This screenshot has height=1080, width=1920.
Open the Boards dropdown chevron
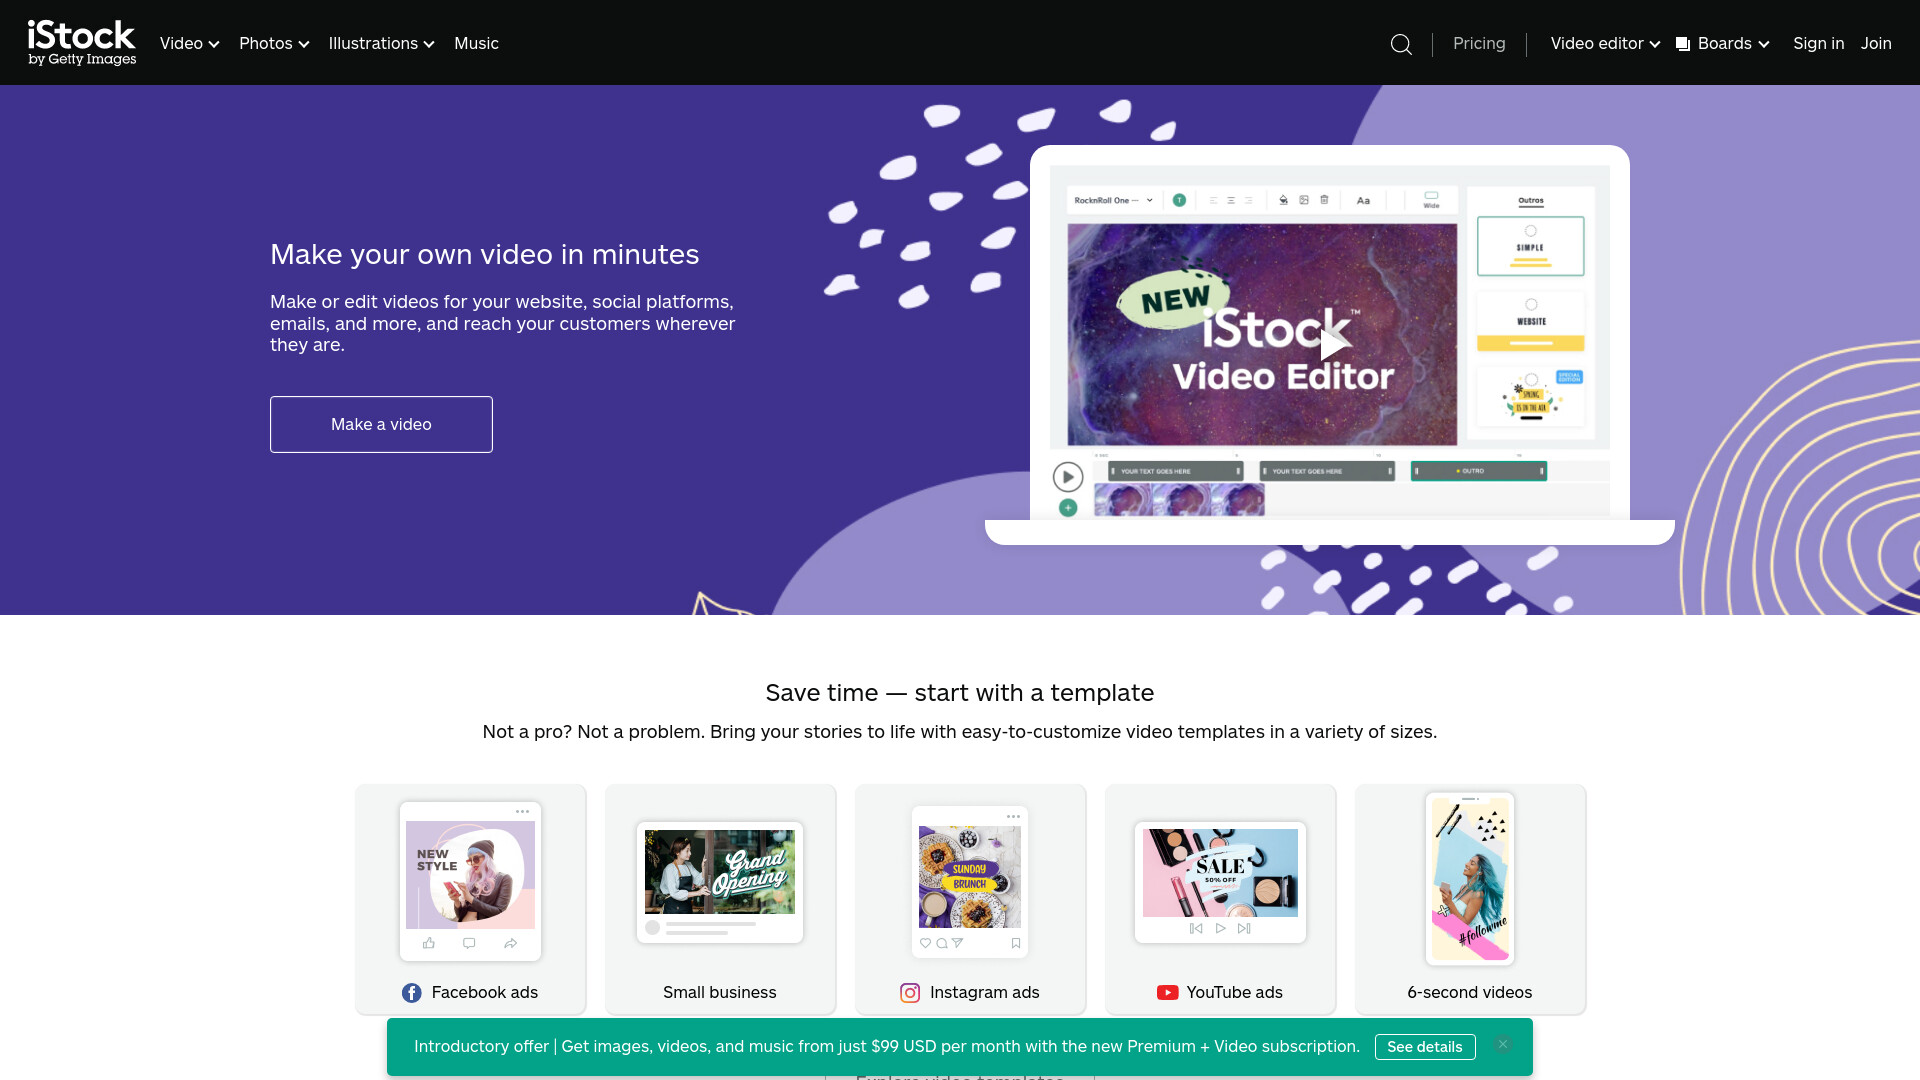tap(1764, 44)
